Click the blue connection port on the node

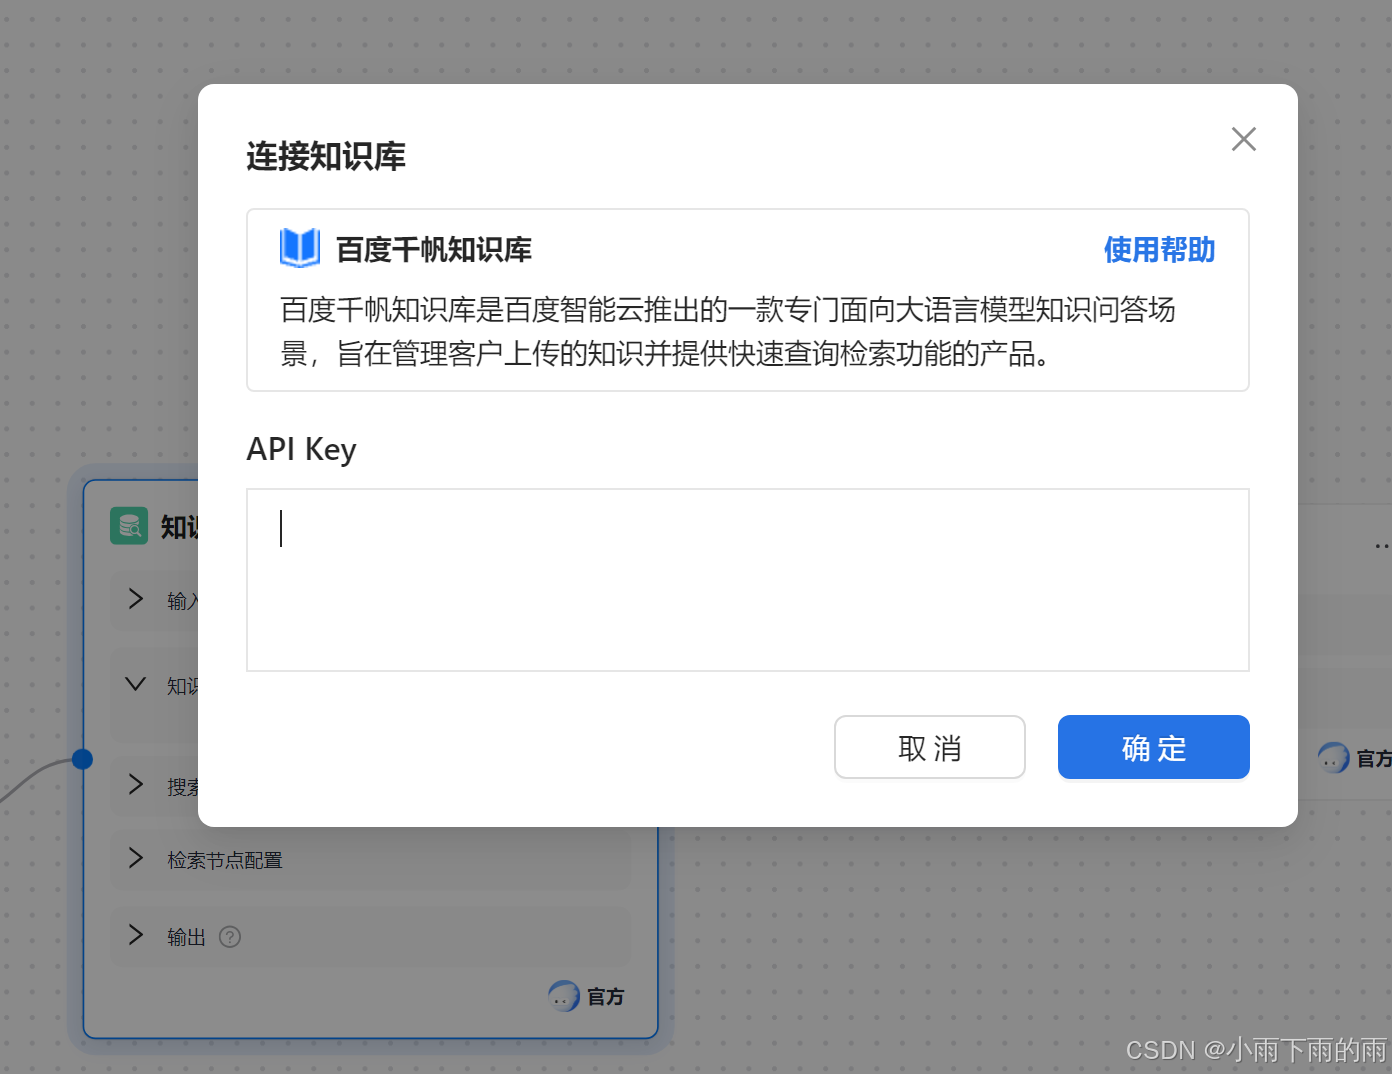(82, 759)
